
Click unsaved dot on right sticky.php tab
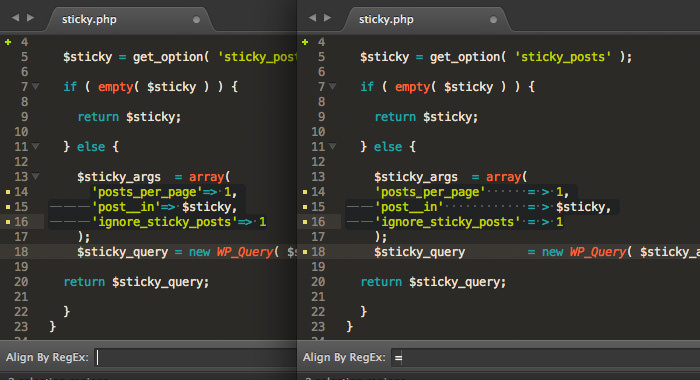(493, 20)
